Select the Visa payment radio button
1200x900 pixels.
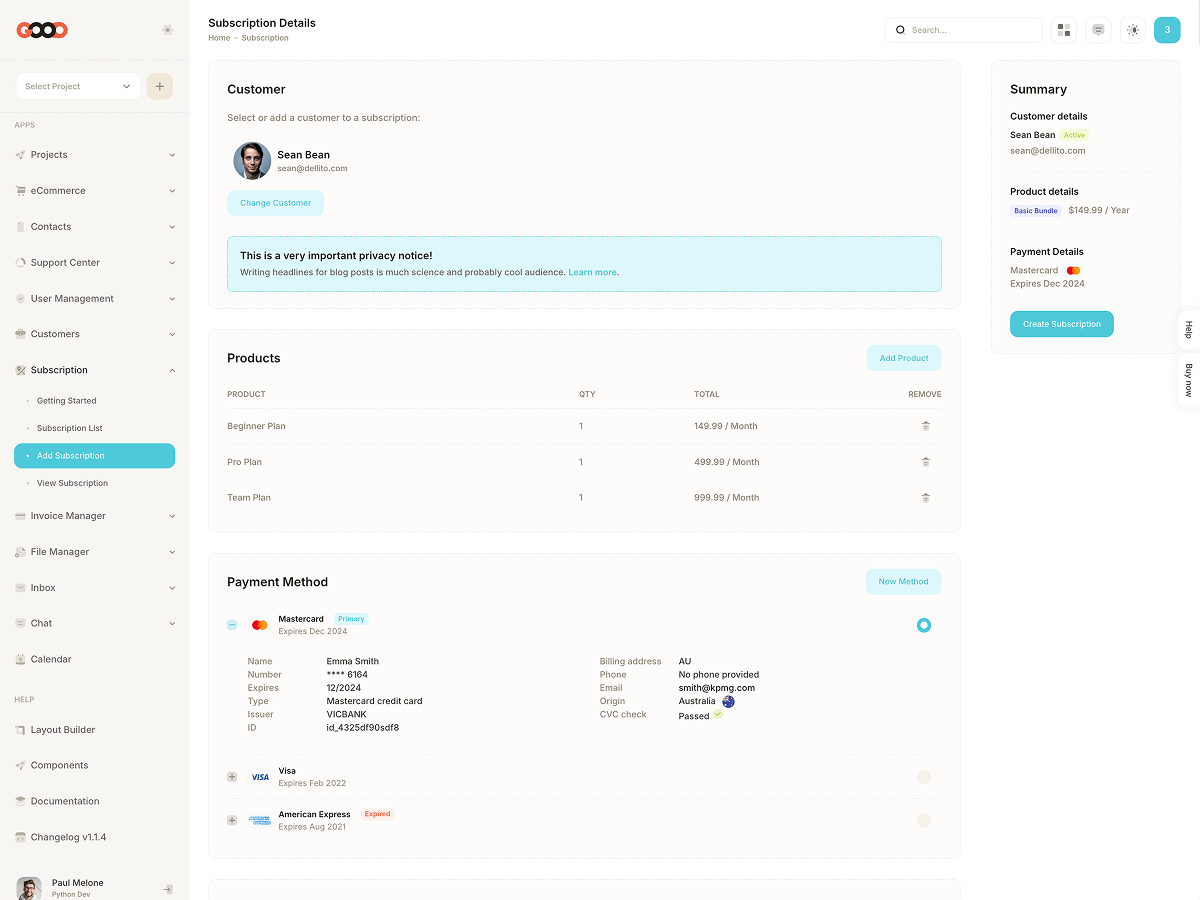coord(924,777)
